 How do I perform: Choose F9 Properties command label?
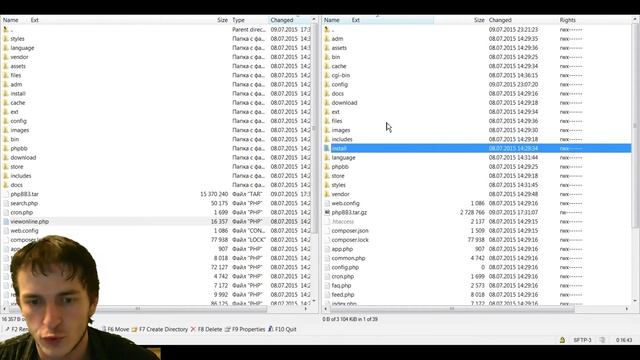pyautogui.click(x=249, y=329)
